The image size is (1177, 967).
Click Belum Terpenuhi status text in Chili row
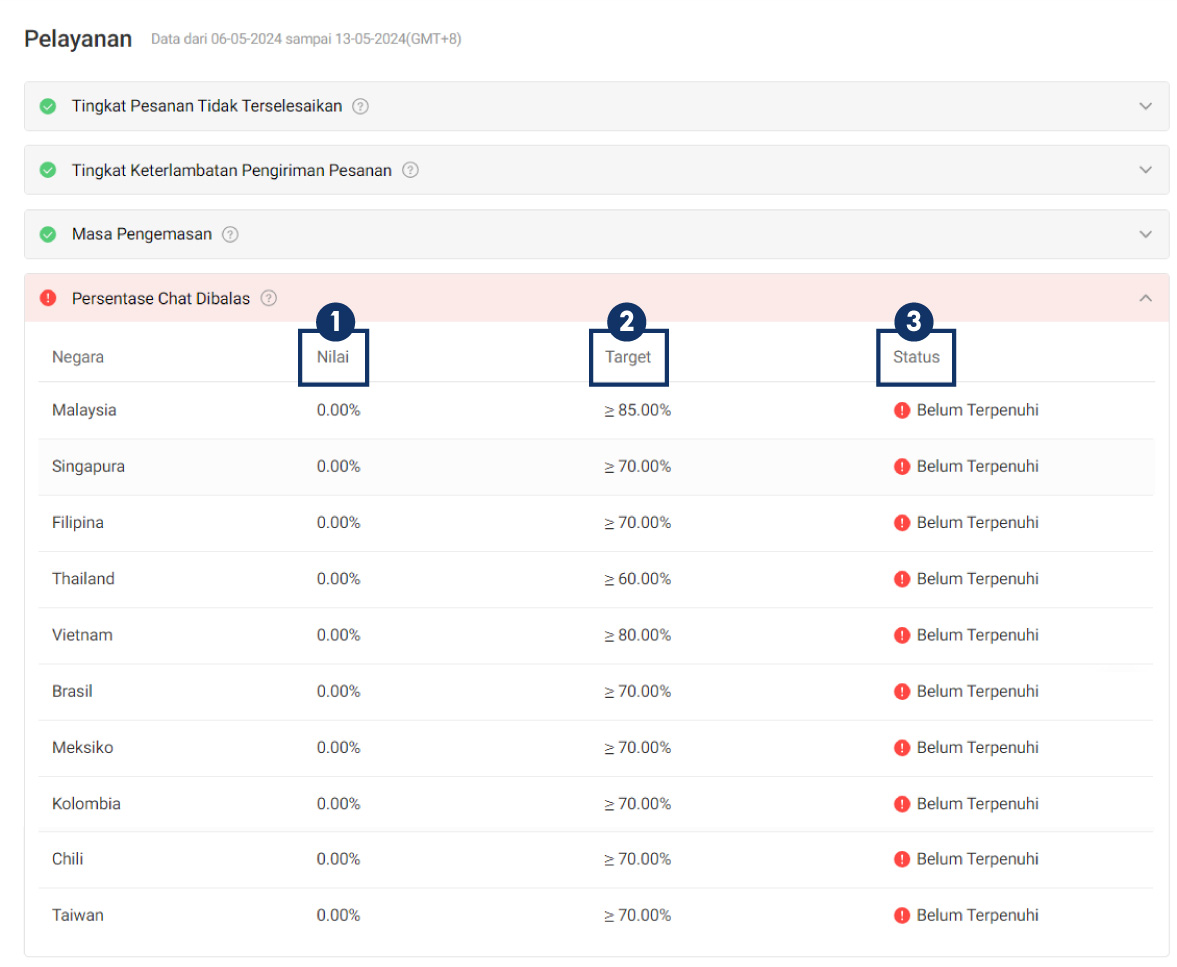(x=977, y=860)
